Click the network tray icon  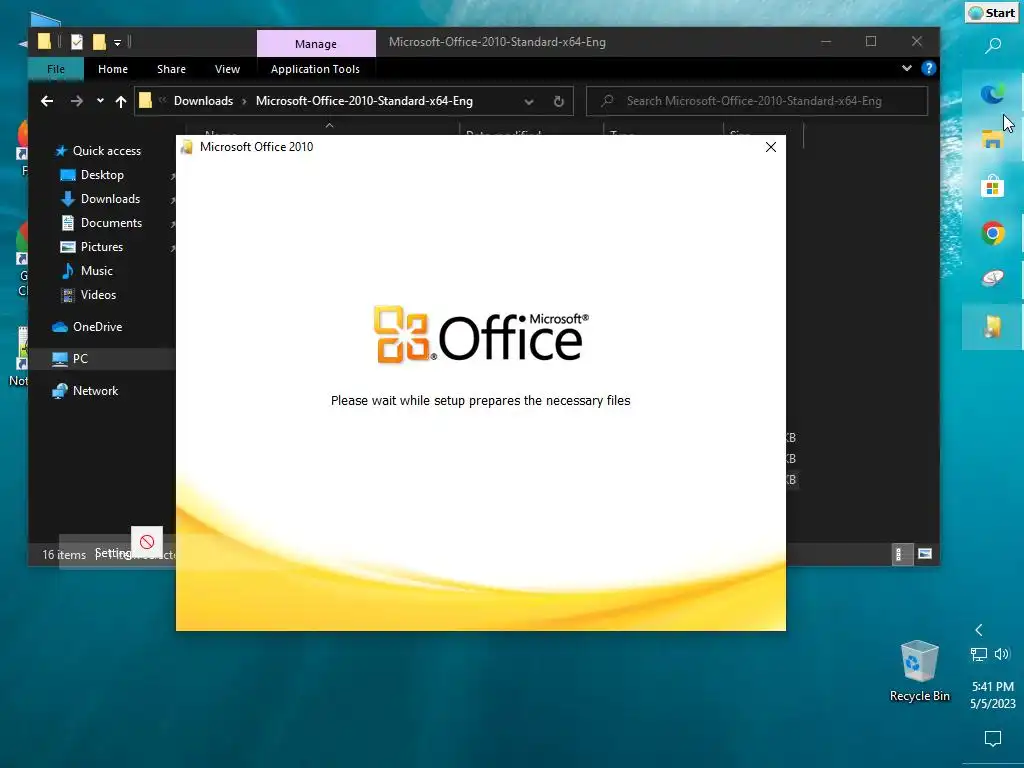(x=978, y=654)
